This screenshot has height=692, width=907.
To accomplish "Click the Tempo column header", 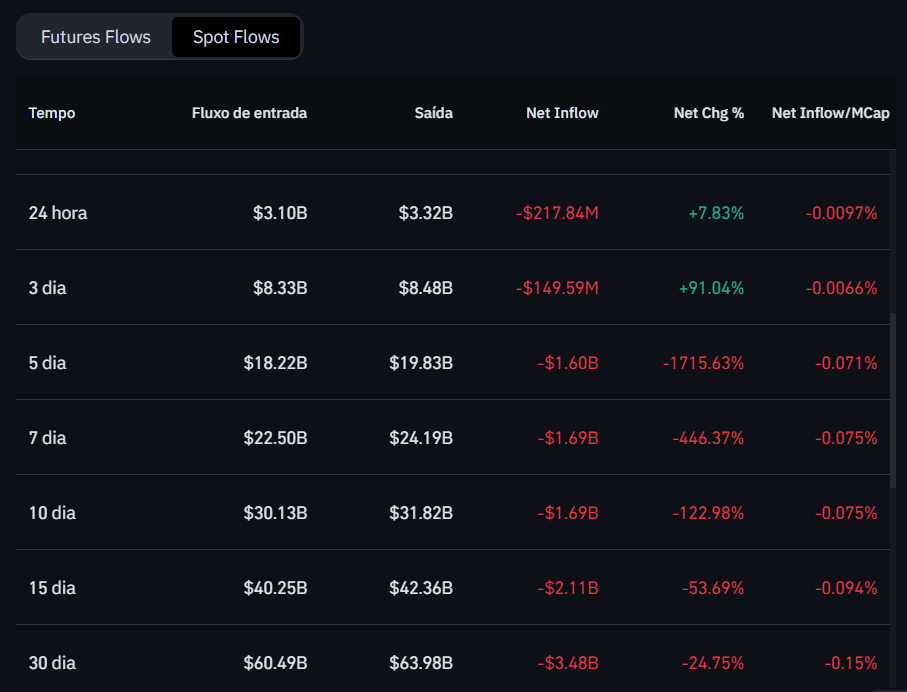I will 52,113.
